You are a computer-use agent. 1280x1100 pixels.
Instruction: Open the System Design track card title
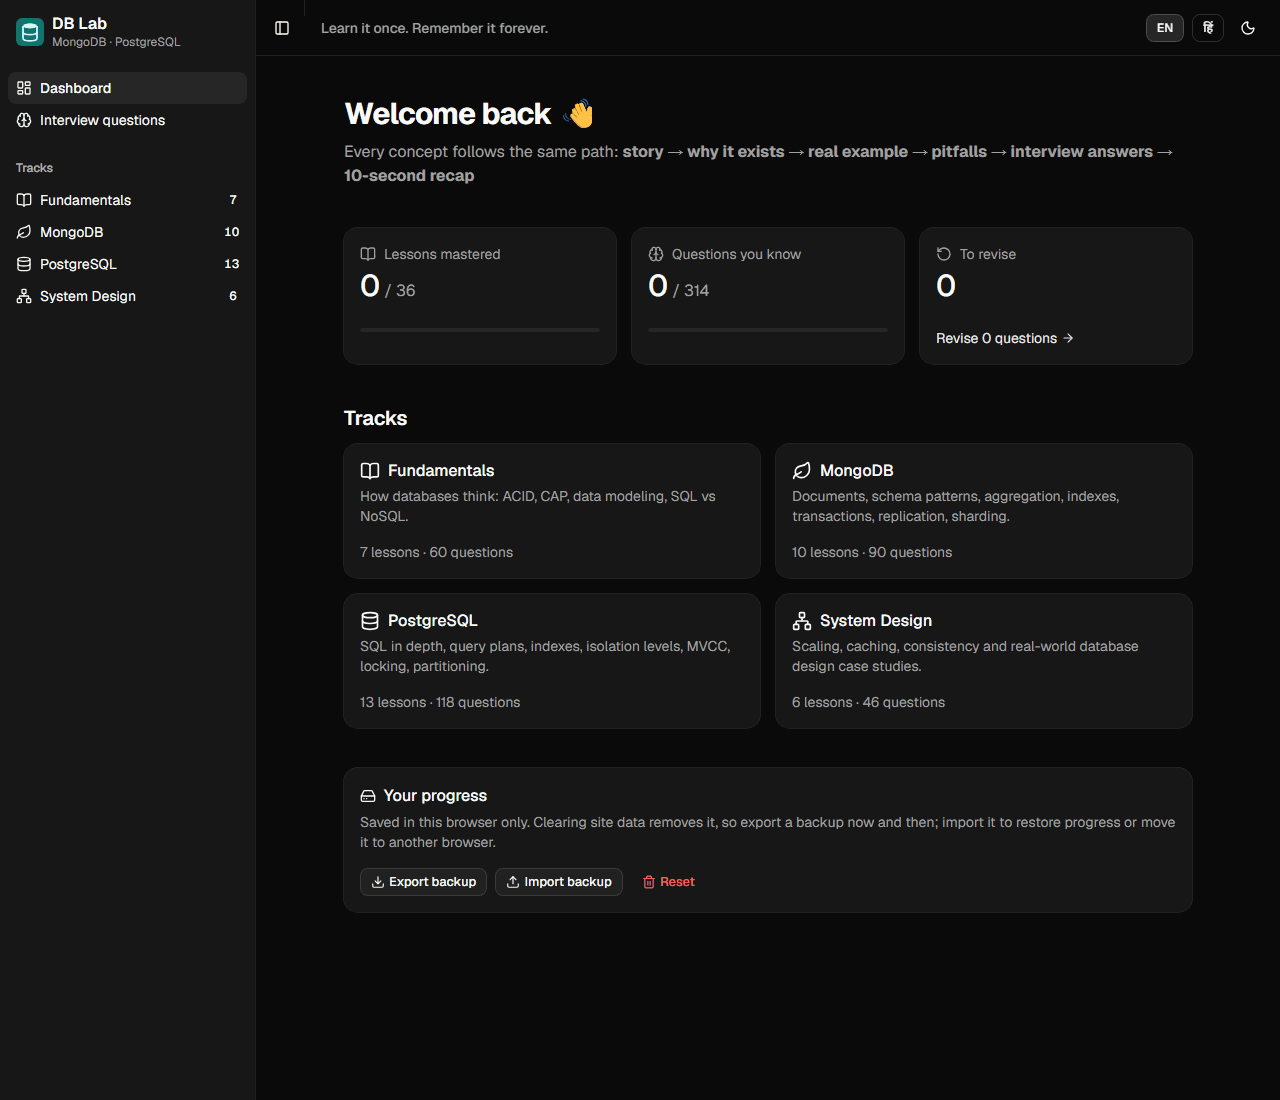(876, 620)
